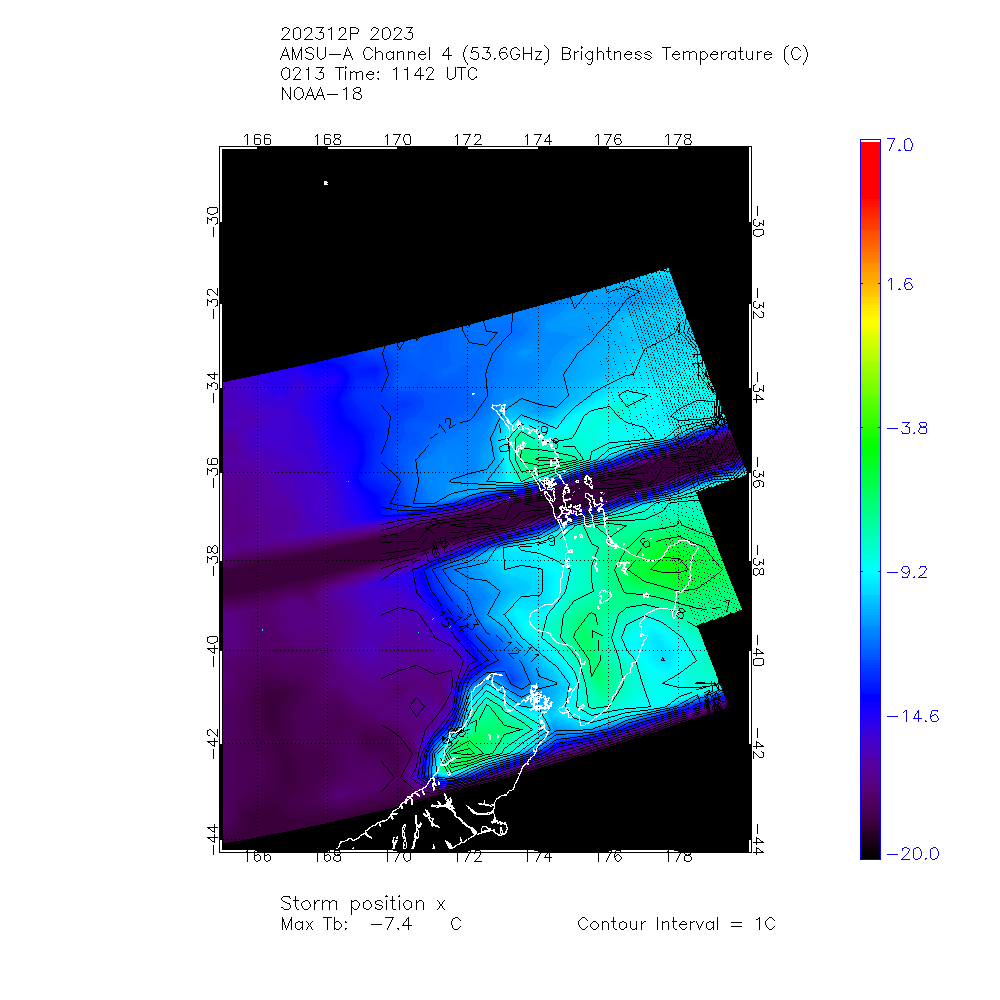Select the '-14.6' color bar label
Viewport: 1000px width, 1000px height.
[913, 716]
